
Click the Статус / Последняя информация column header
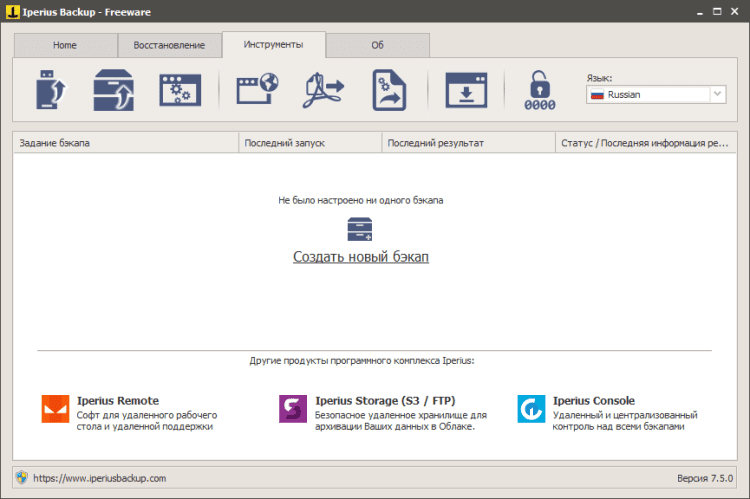coord(646,143)
